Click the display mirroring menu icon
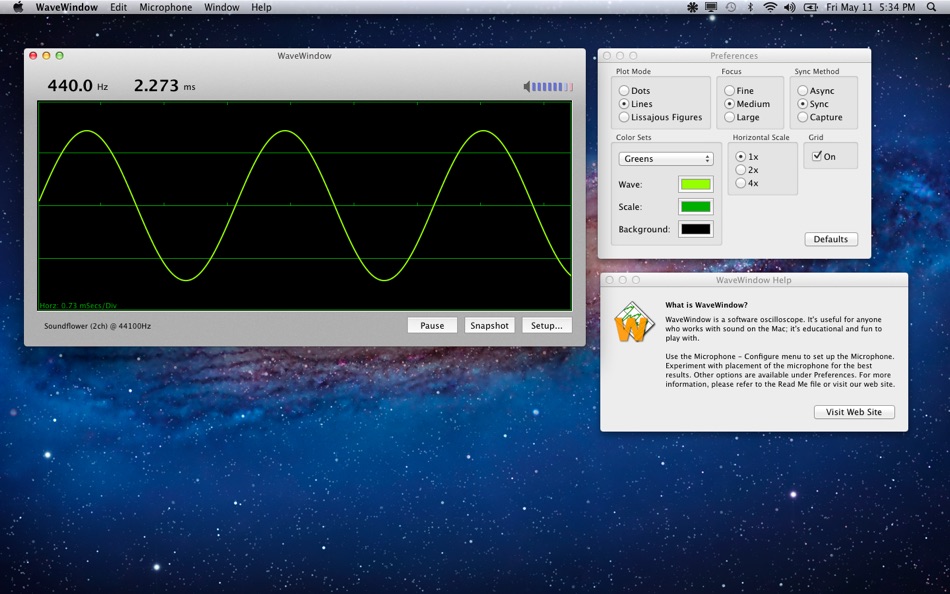 [711, 7]
